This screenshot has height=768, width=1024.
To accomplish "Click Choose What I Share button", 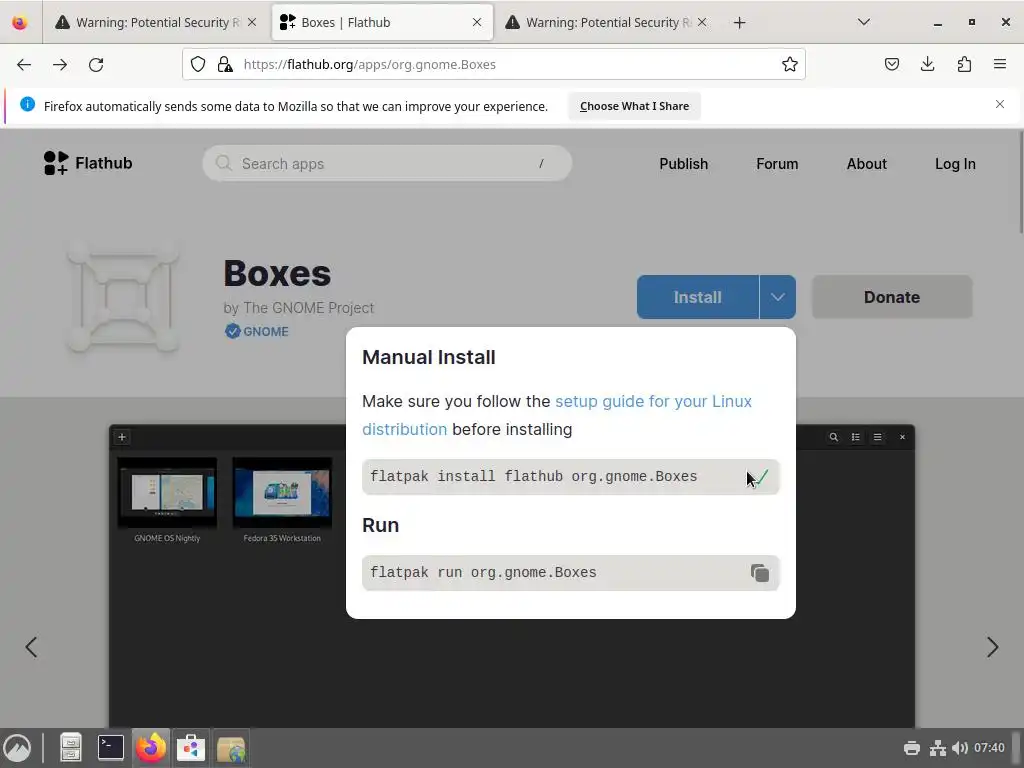I will pyautogui.click(x=634, y=106).
